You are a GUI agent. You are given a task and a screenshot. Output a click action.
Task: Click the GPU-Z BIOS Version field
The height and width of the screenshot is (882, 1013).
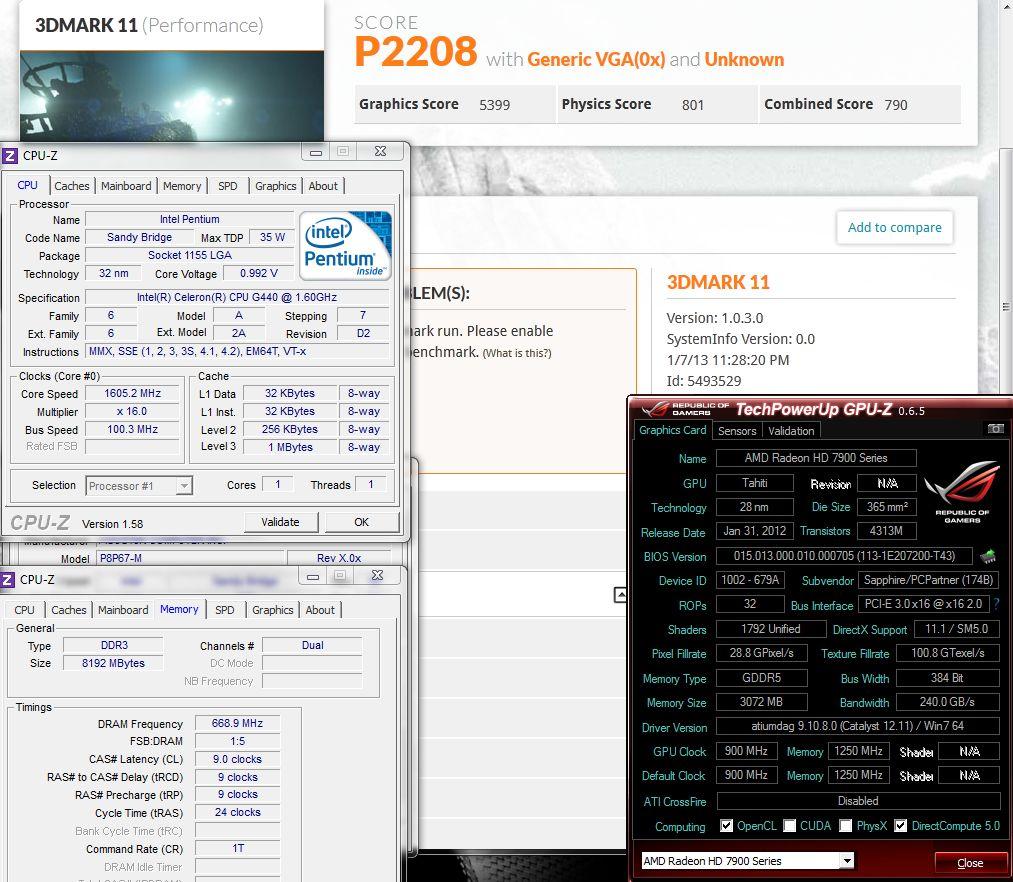844,556
